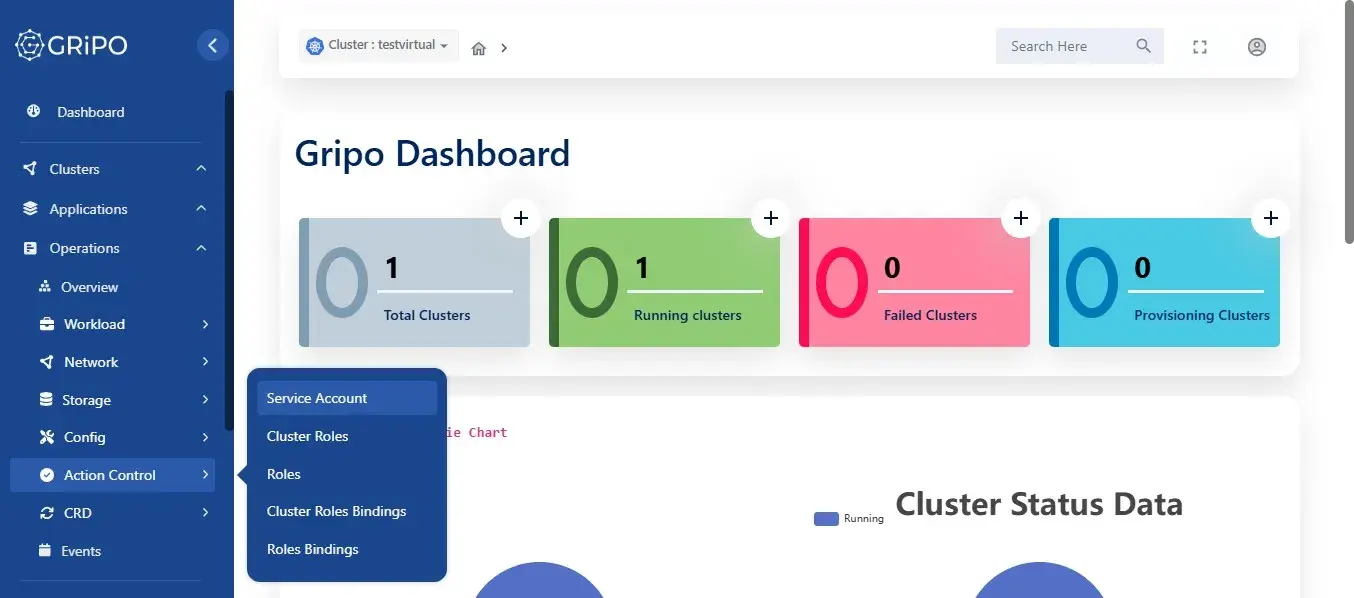Screen dimensions: 1354x598
Task: Expand the Running clusters card plus button
Action: coord(771,218)
